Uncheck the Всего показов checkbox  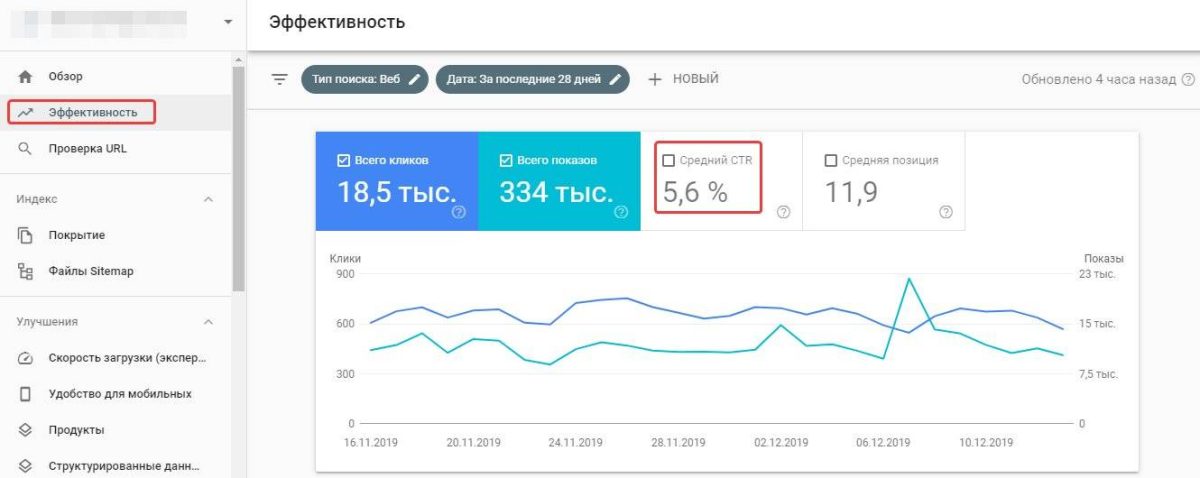pyautogui.click(x=506, y=160)
